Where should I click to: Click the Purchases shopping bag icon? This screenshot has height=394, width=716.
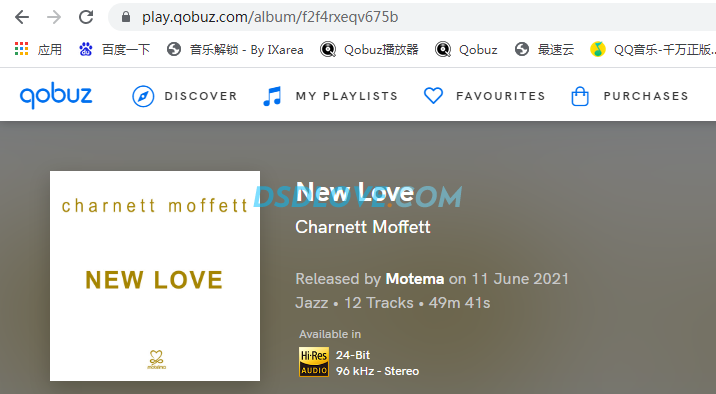coord(580,96)
